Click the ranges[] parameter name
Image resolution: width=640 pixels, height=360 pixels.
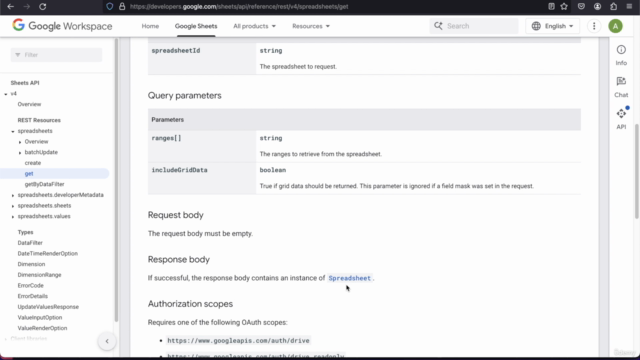pos(166,138)
